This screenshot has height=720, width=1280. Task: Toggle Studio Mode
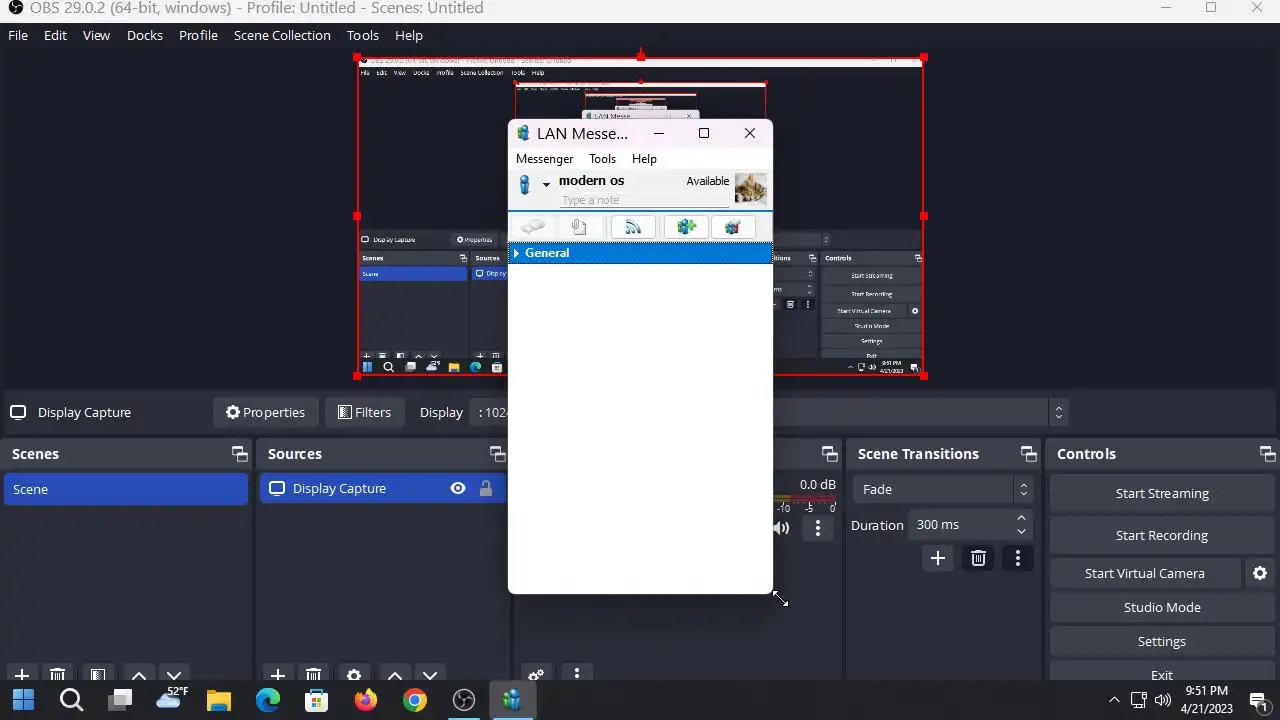tap(1162, 607)
